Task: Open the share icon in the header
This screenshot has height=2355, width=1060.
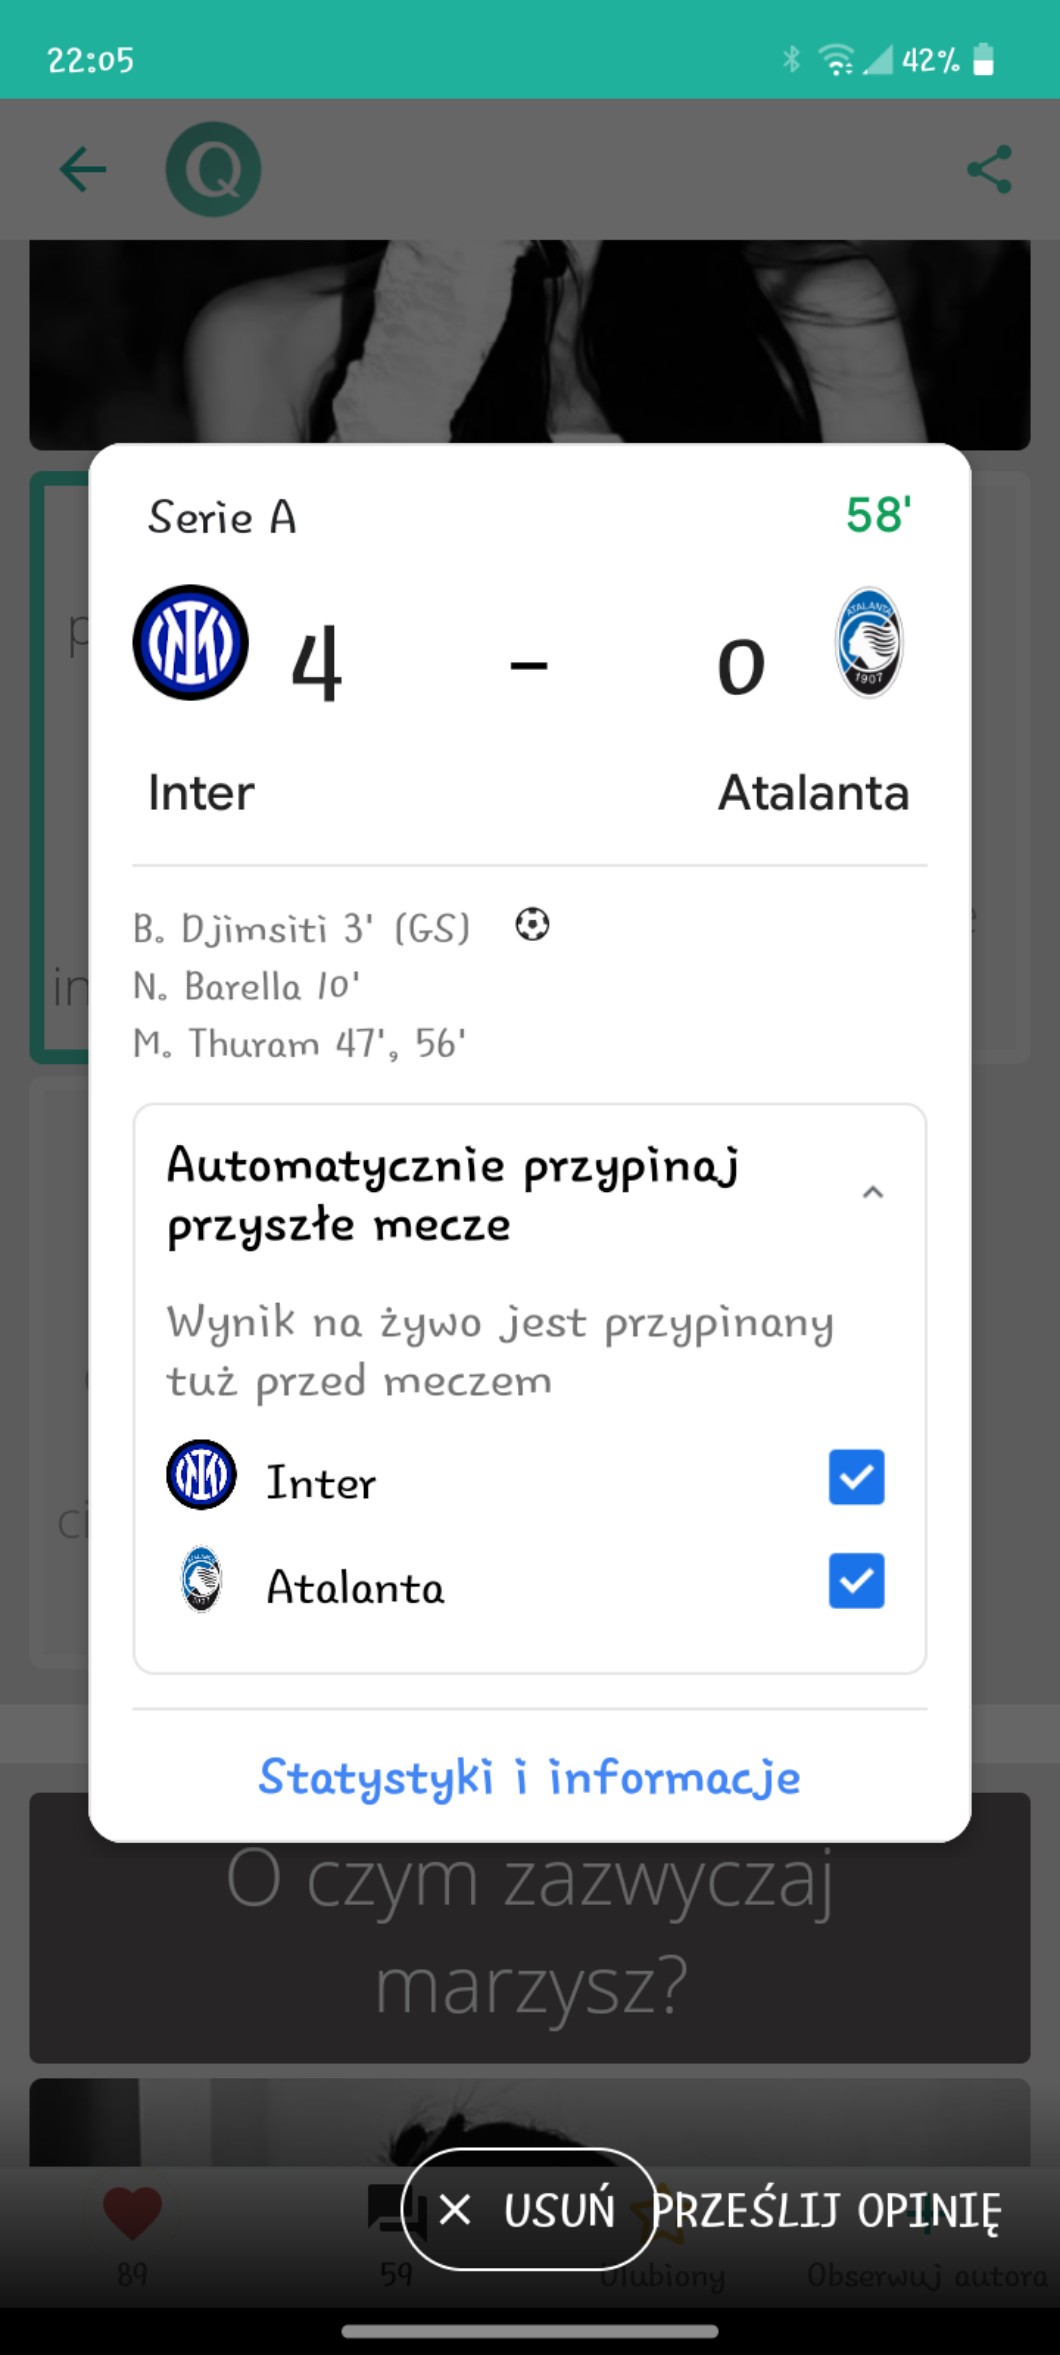Action: click(x=989, y=169)
